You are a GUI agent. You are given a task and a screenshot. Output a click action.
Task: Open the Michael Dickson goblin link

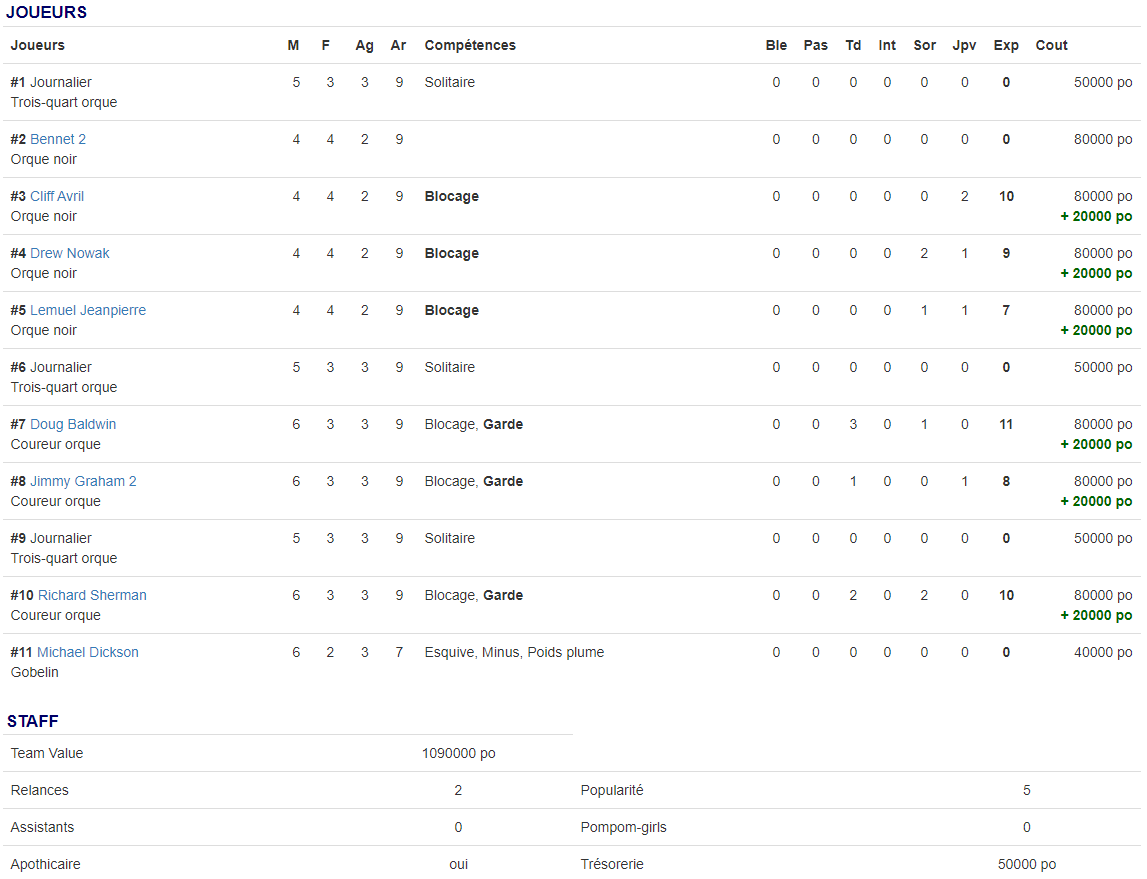(88, 652)
